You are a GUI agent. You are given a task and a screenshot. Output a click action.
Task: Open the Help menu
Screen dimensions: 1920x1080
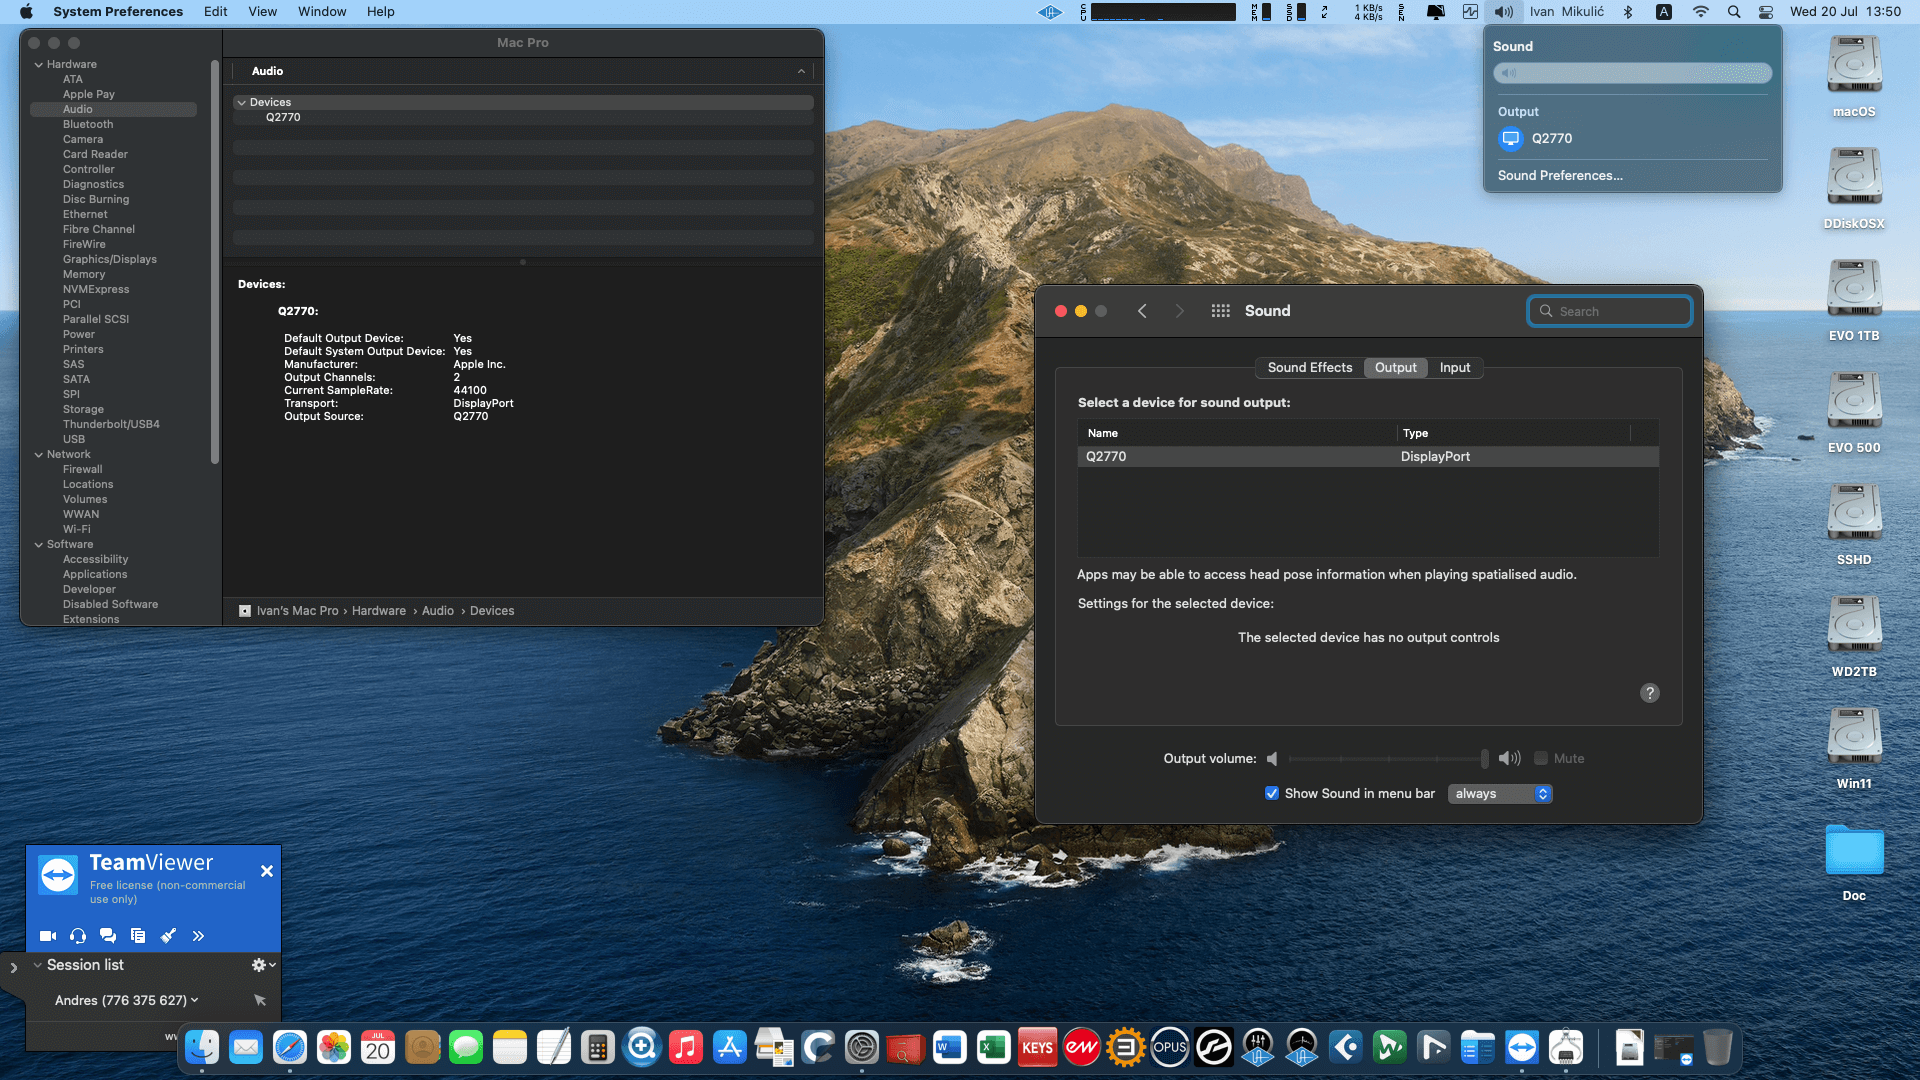click(x=381, y=12)
